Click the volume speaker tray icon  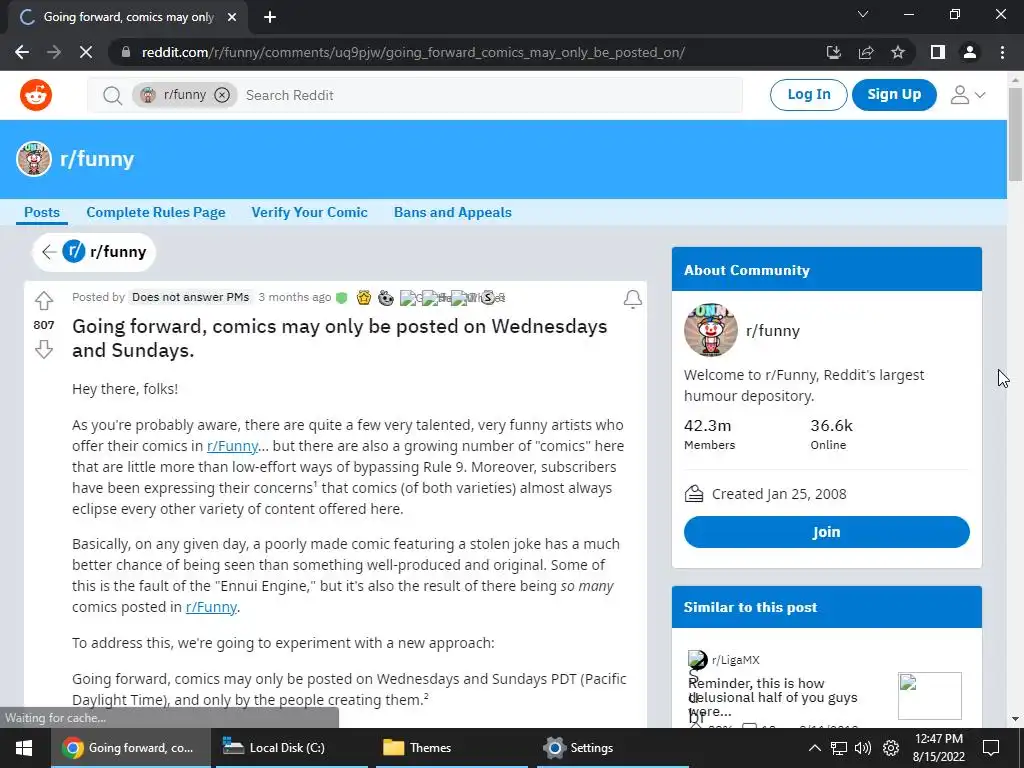[x=863, y=748]
